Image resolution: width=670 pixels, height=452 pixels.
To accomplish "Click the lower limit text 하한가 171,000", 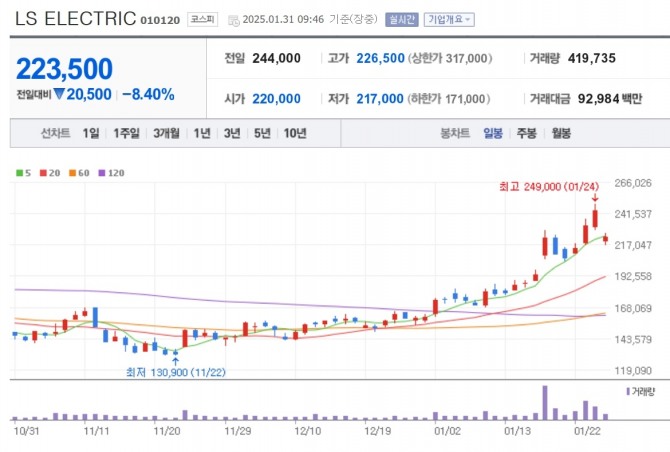I will click(449, 99).
